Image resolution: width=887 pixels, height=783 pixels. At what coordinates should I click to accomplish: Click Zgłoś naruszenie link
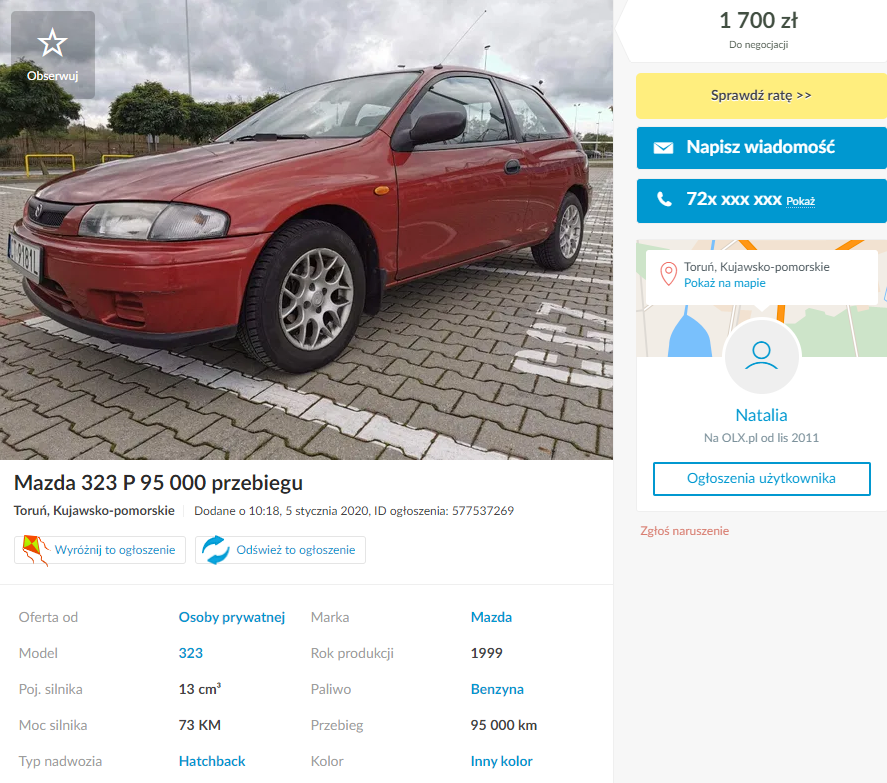click(x=684, y=531)
